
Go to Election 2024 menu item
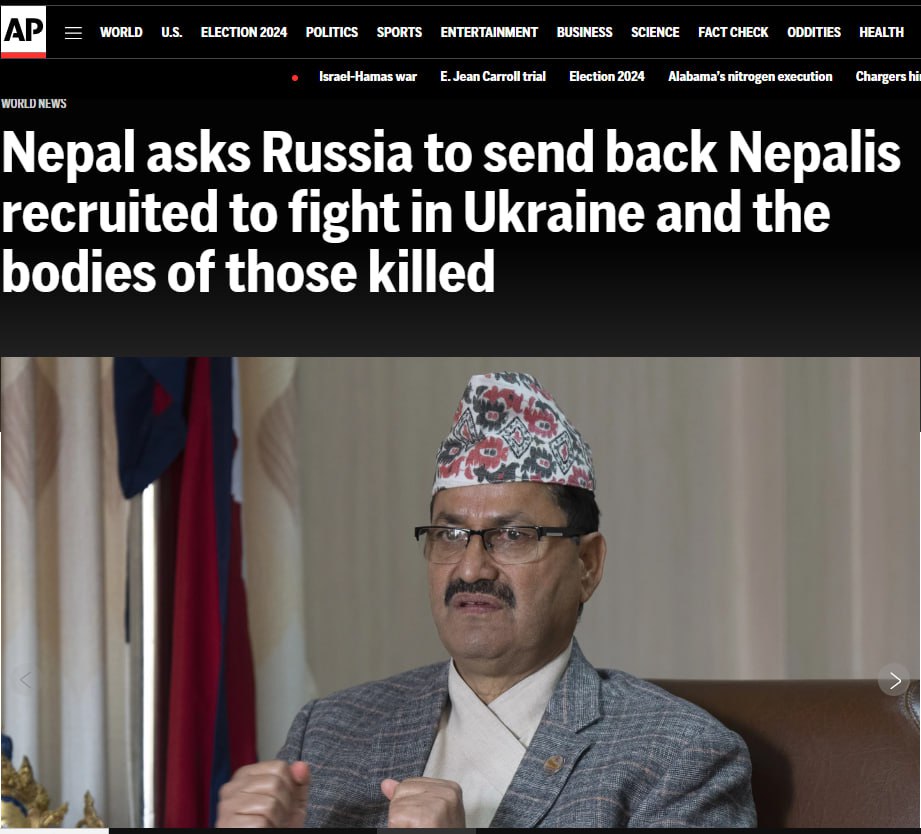pyautogui.click(x=244, y=32)
